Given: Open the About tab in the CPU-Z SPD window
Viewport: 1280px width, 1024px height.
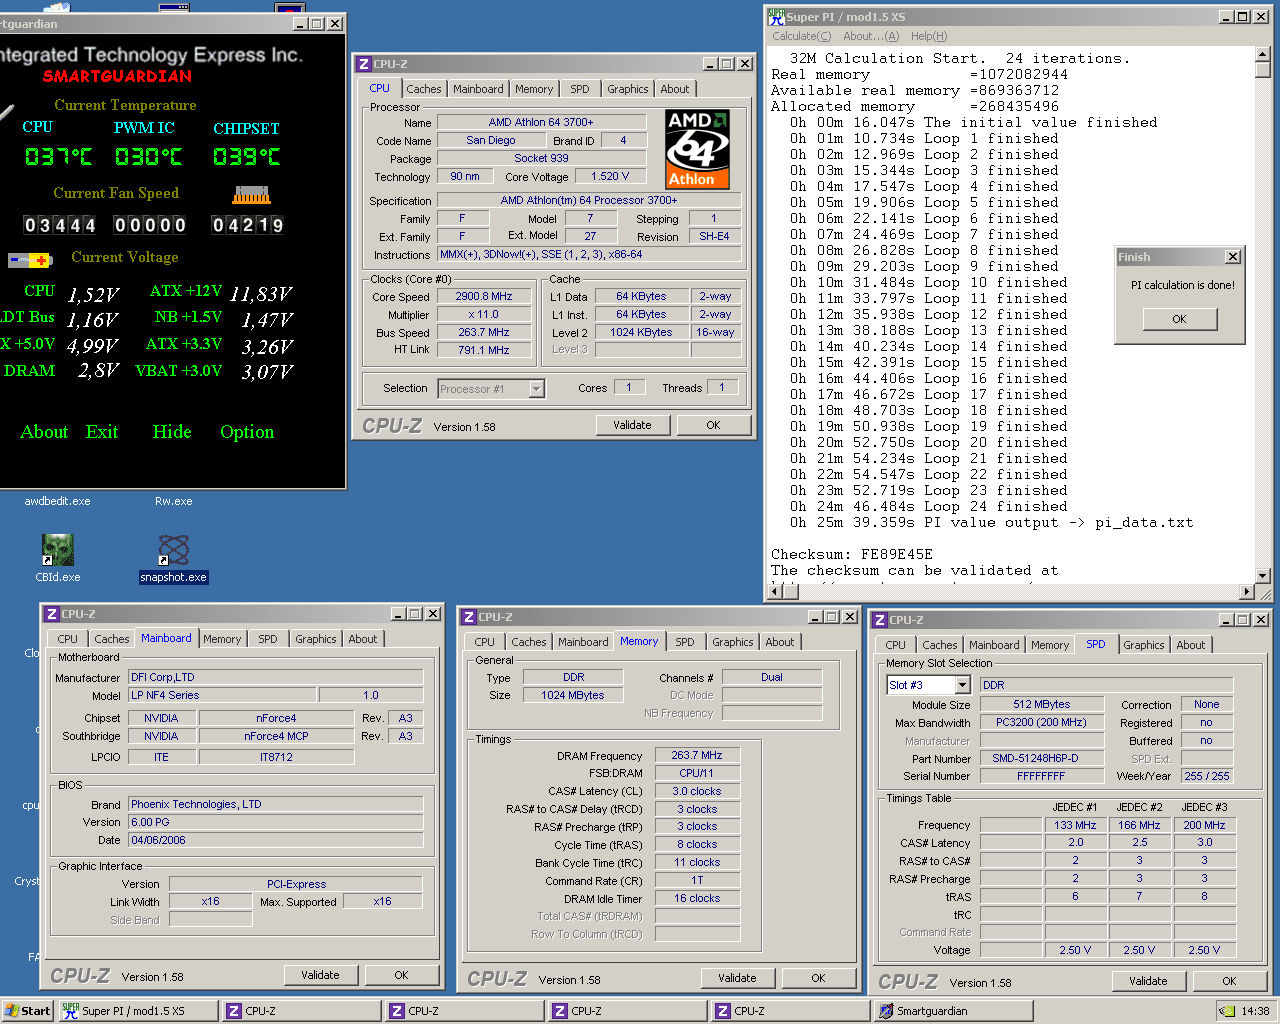Looking at the screenshot, I should point(1191,645).
